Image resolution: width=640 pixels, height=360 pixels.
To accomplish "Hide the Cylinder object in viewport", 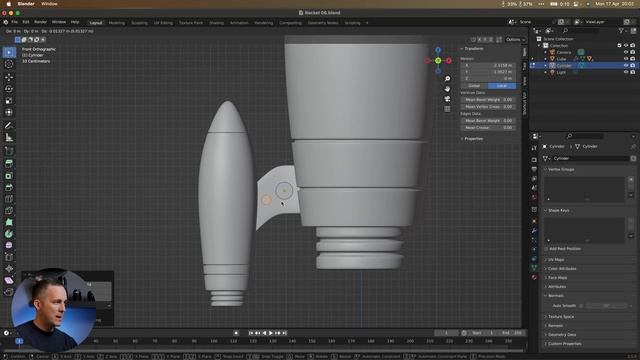I will (626, 65).
